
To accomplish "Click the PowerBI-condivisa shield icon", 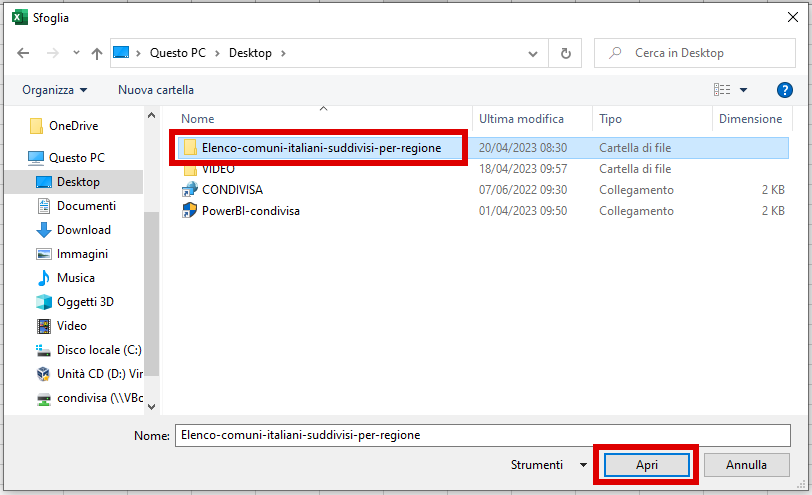I will pyautogui.click(x=190, y=211).
